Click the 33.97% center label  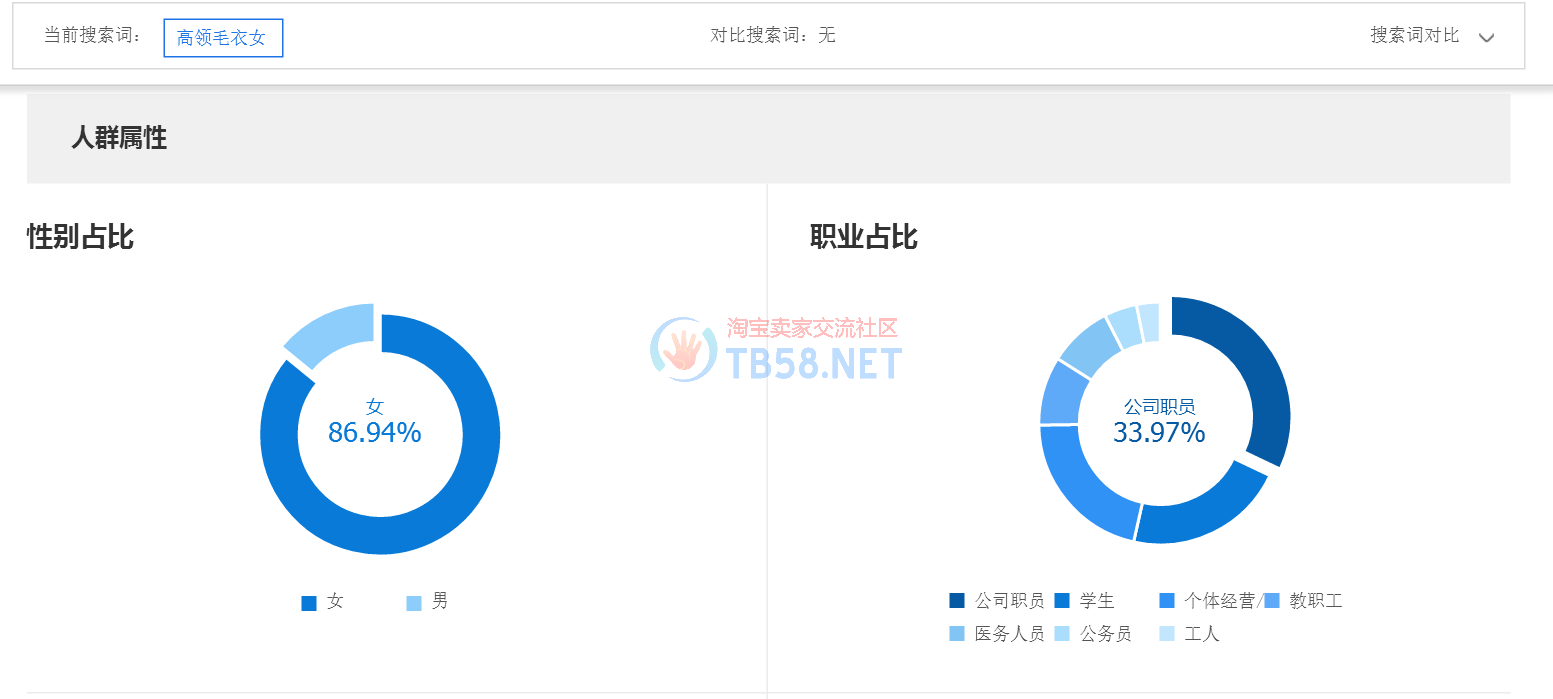point(1159,433)
